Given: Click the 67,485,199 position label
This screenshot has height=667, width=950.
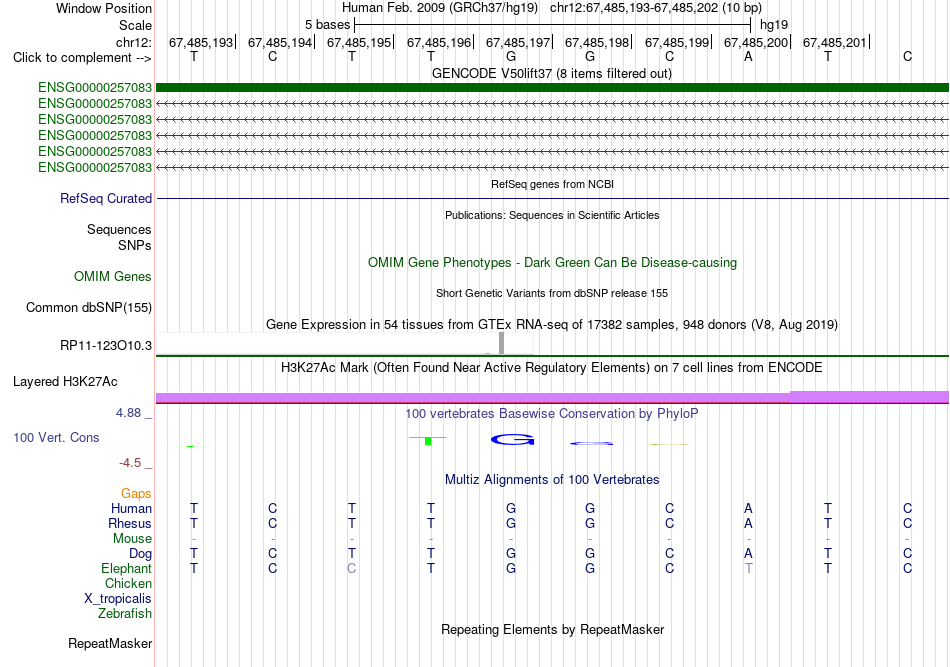Looking at the screenshot, I should click(677, 42).
